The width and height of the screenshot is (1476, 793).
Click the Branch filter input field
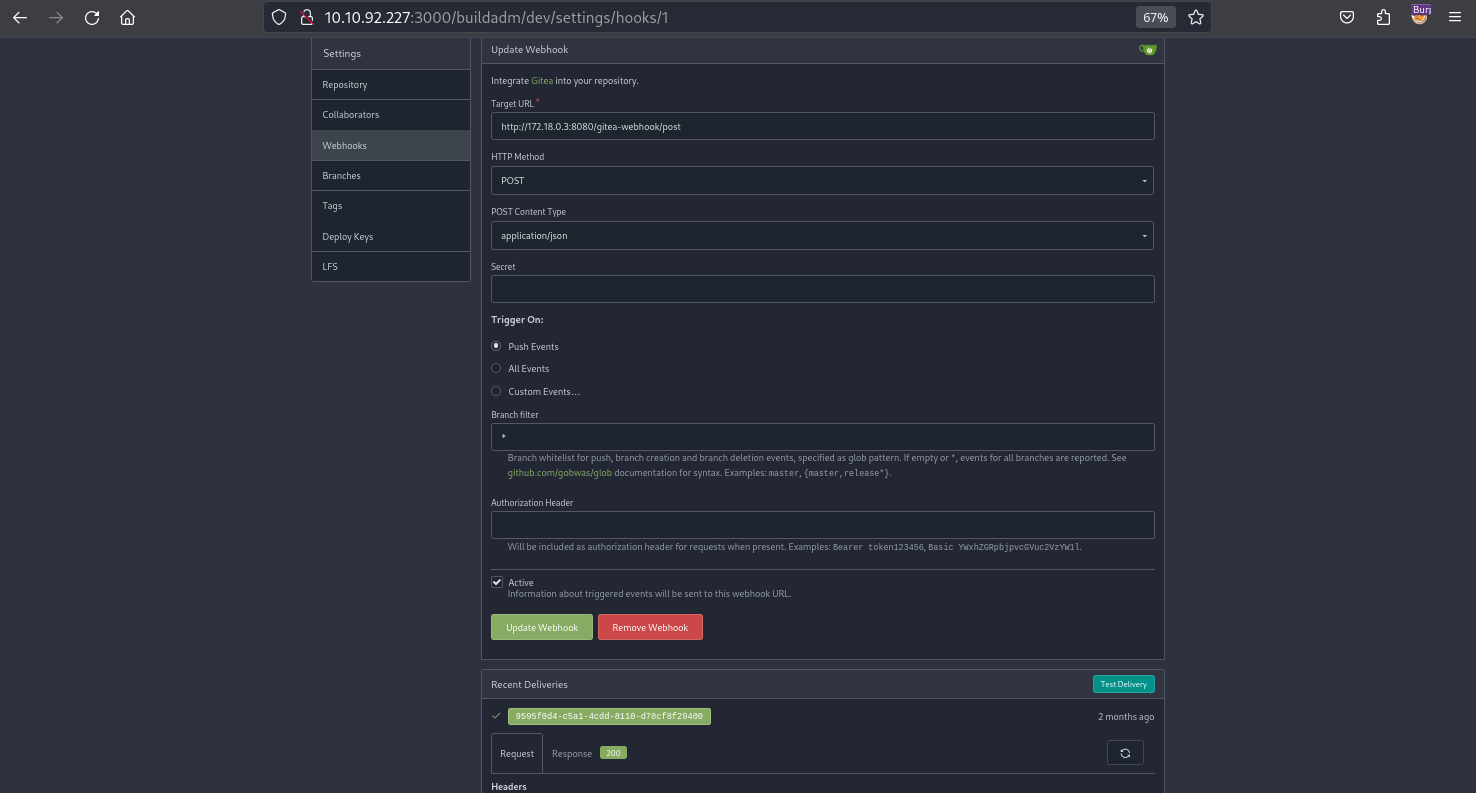point(822,437)
